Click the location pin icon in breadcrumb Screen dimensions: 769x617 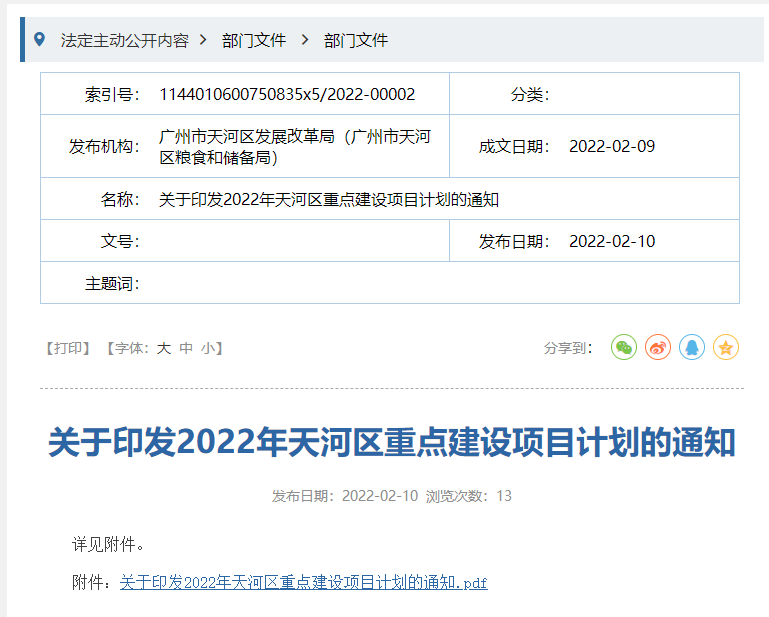(39, 39)
